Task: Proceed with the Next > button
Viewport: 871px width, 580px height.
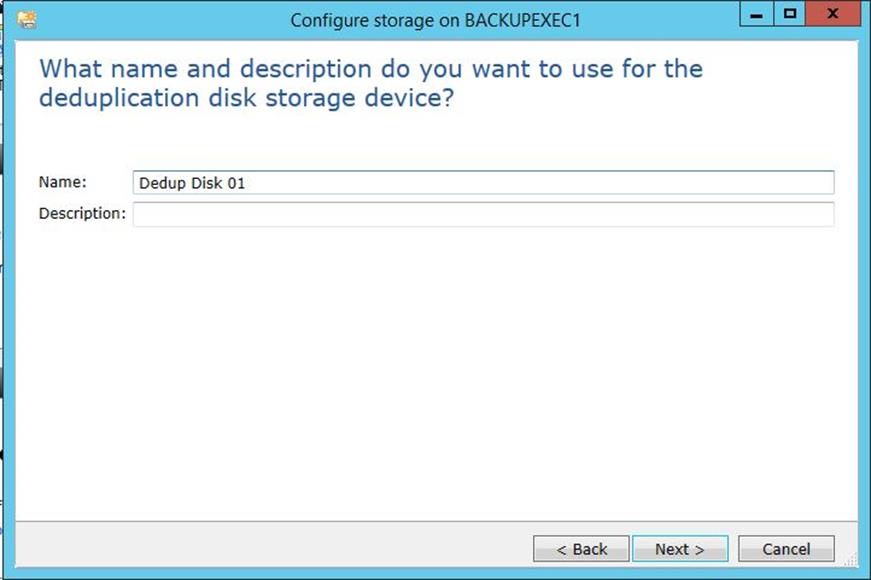Action: [680, 549]
